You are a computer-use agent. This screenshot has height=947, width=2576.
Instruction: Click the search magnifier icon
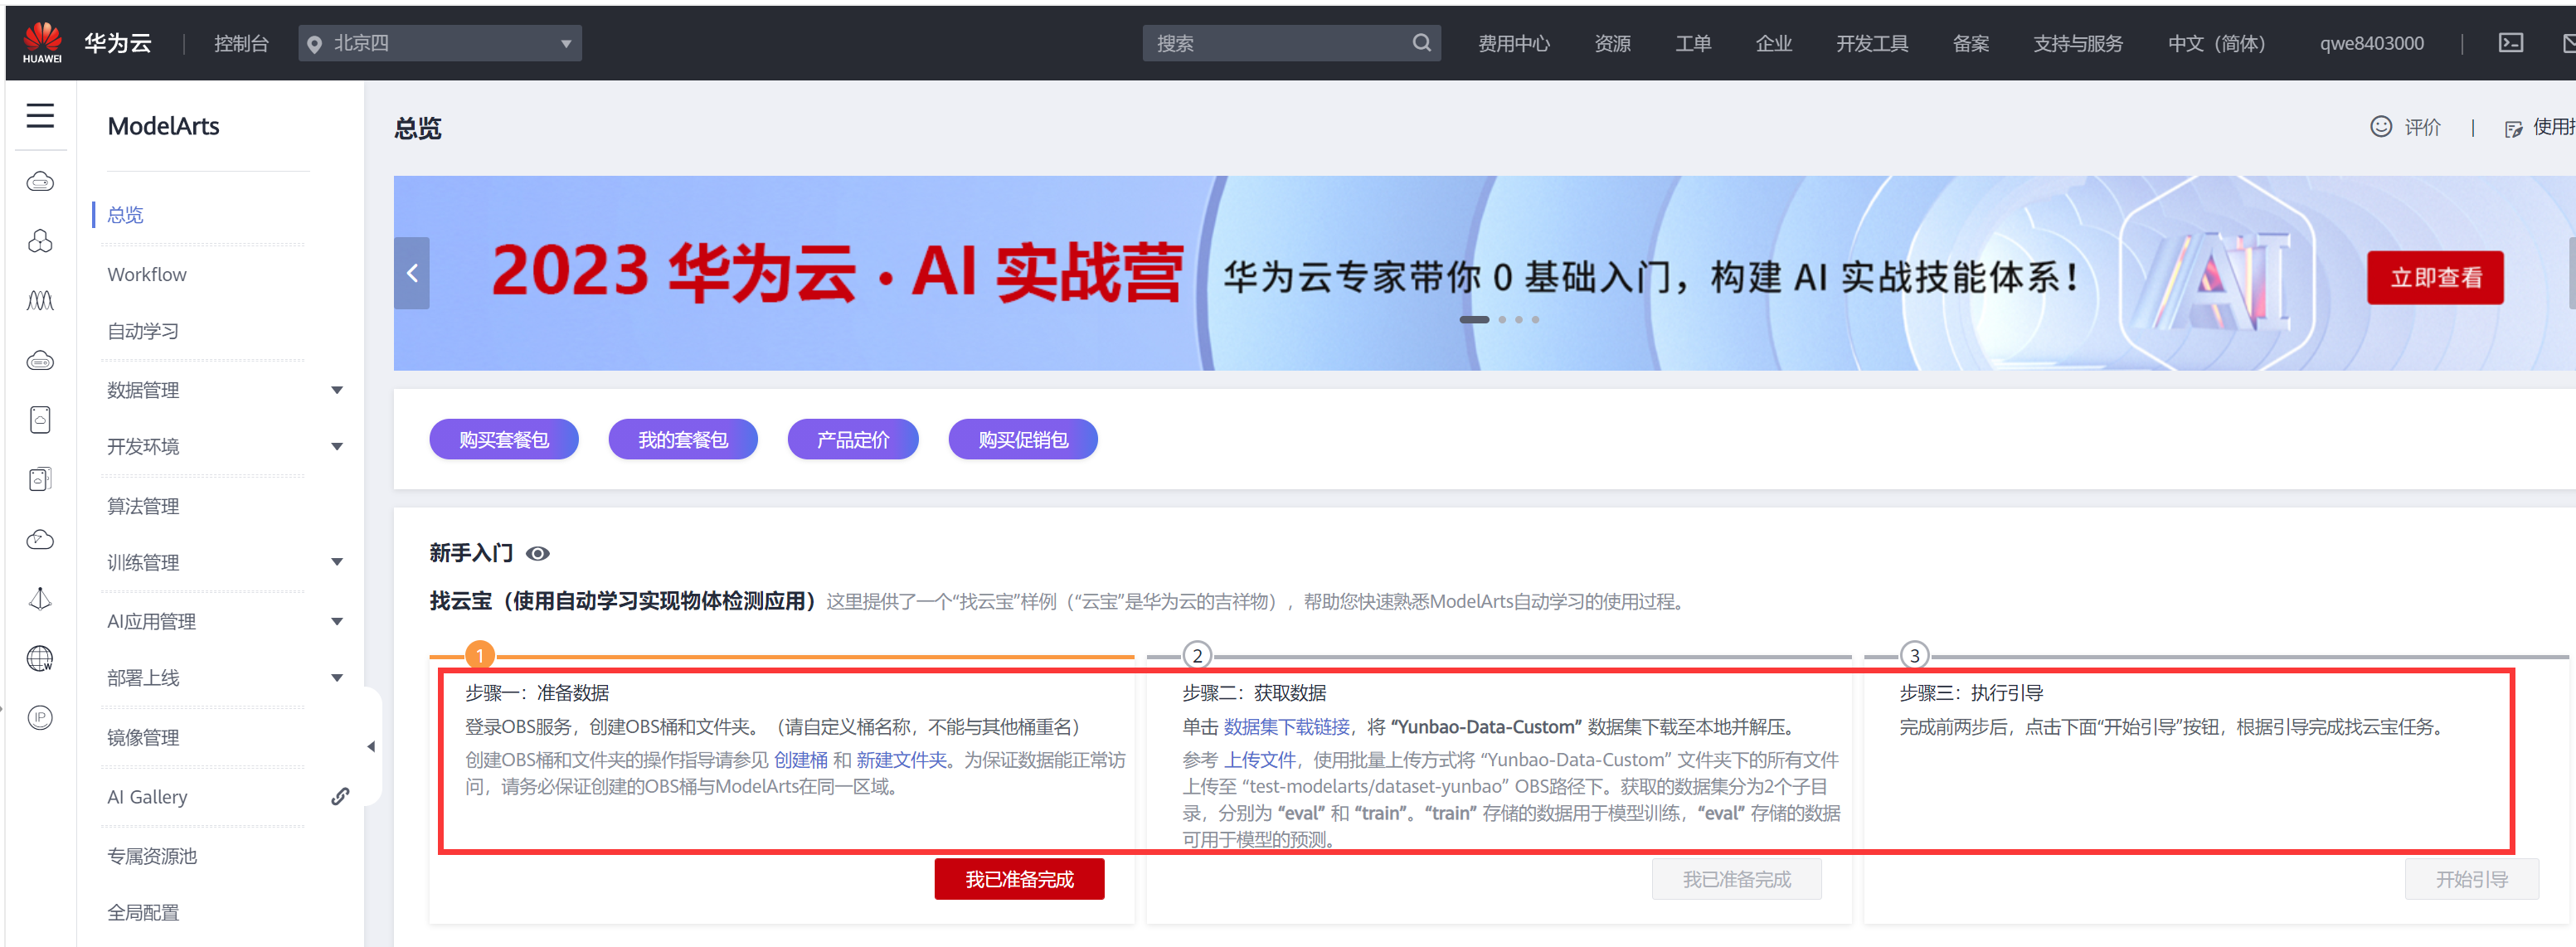coord(1421,43)
